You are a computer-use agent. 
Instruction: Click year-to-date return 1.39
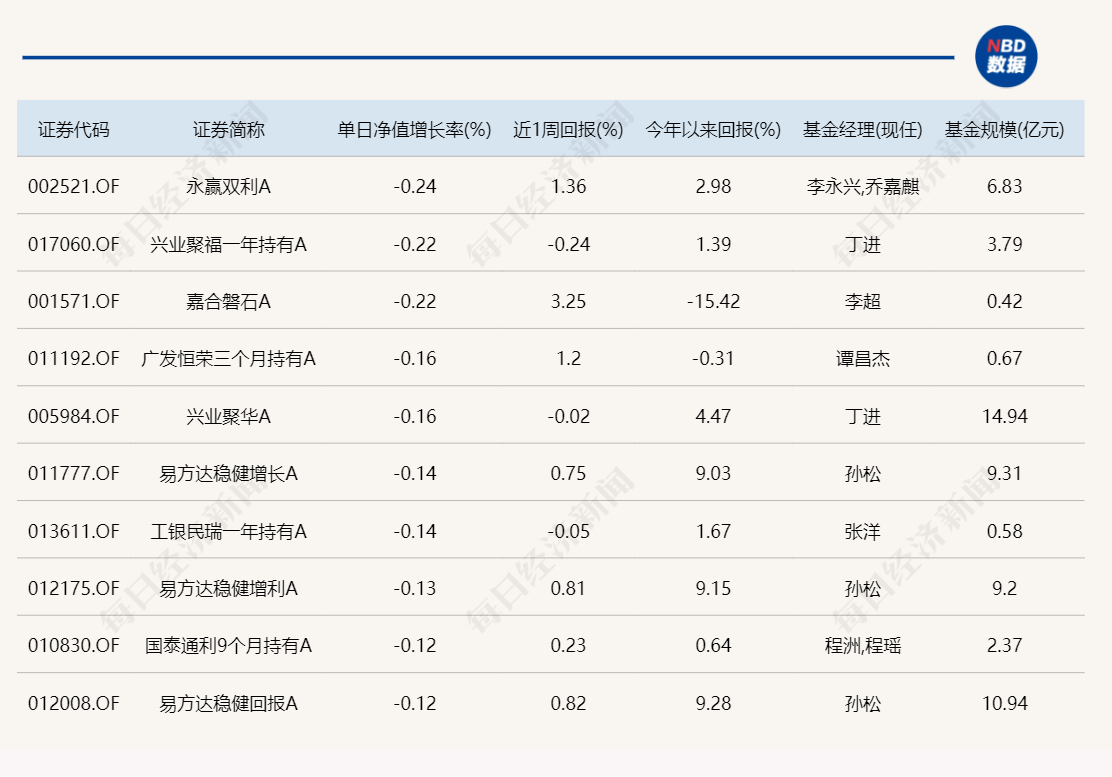coord(713,245)
